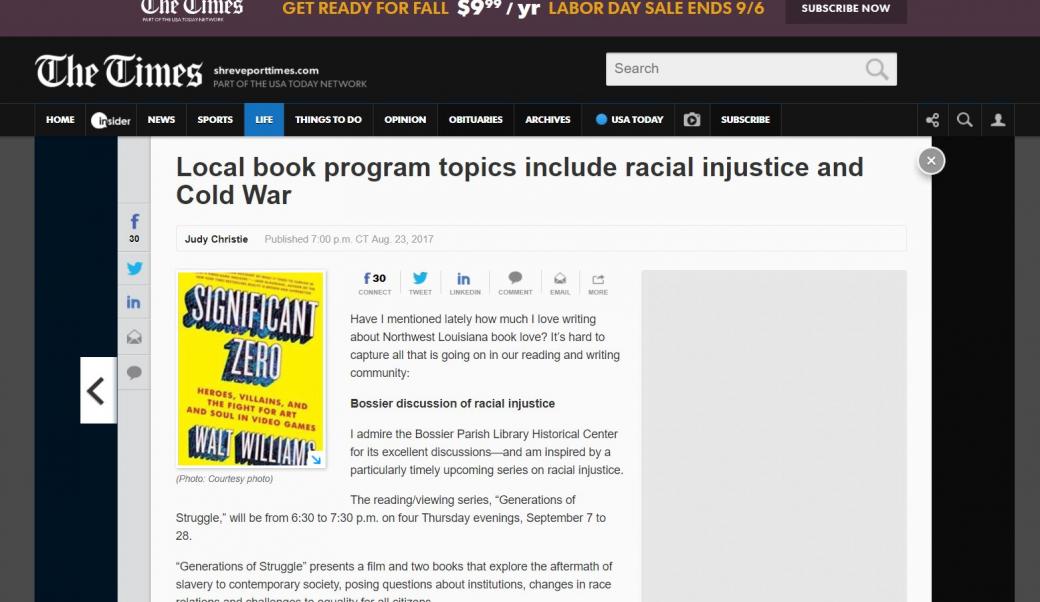Viewport: 1040px width, 602px height.
Task: Open the photo galleries camera icon
Action: [692, 119]
